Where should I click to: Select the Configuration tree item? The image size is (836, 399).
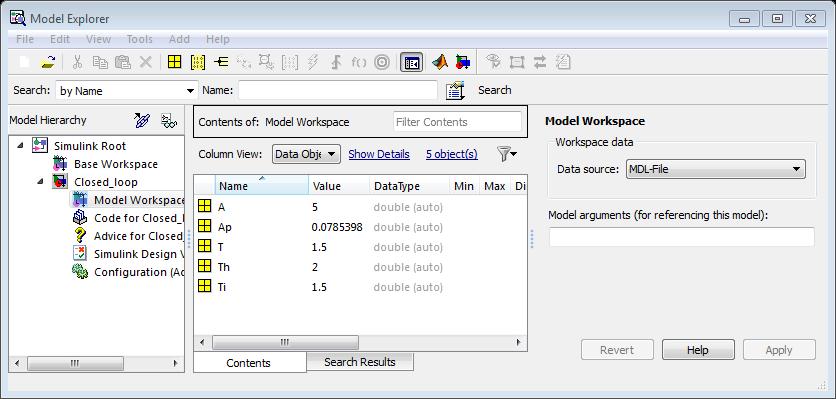coord(139,272)
